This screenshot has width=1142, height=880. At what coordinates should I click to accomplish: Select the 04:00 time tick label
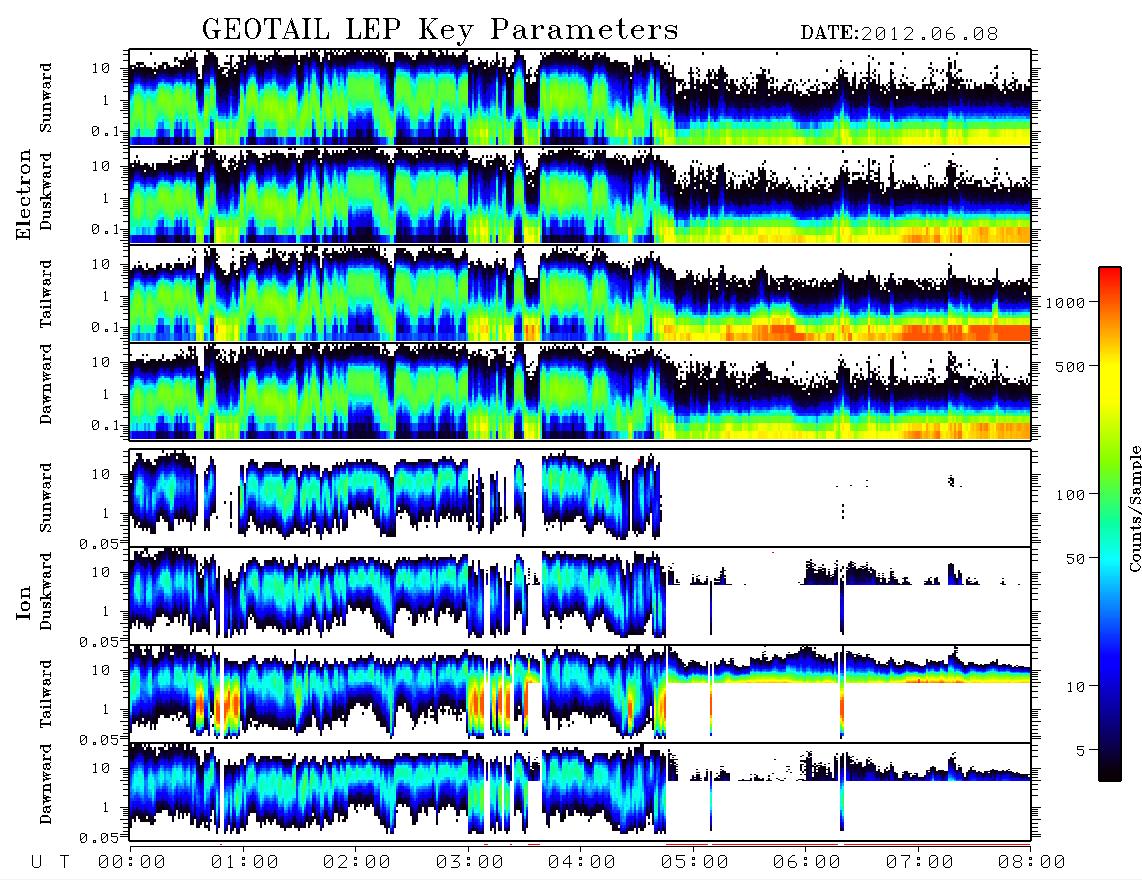[581, 862]
